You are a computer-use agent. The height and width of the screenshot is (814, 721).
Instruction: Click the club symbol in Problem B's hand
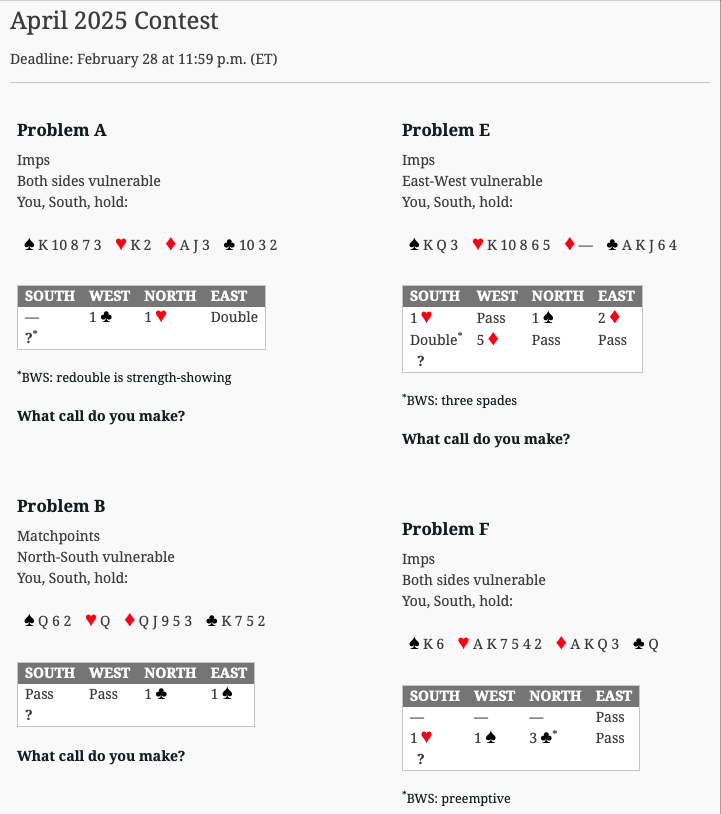(212, 621)
